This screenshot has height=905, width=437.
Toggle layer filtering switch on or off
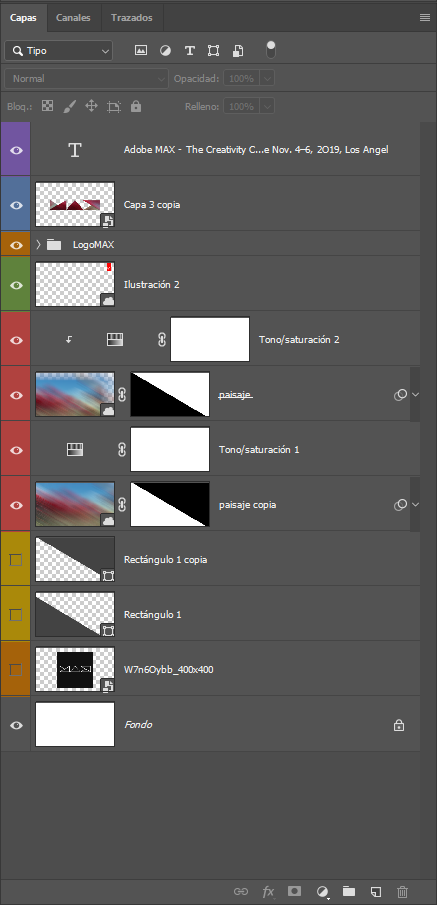point(271,50)
